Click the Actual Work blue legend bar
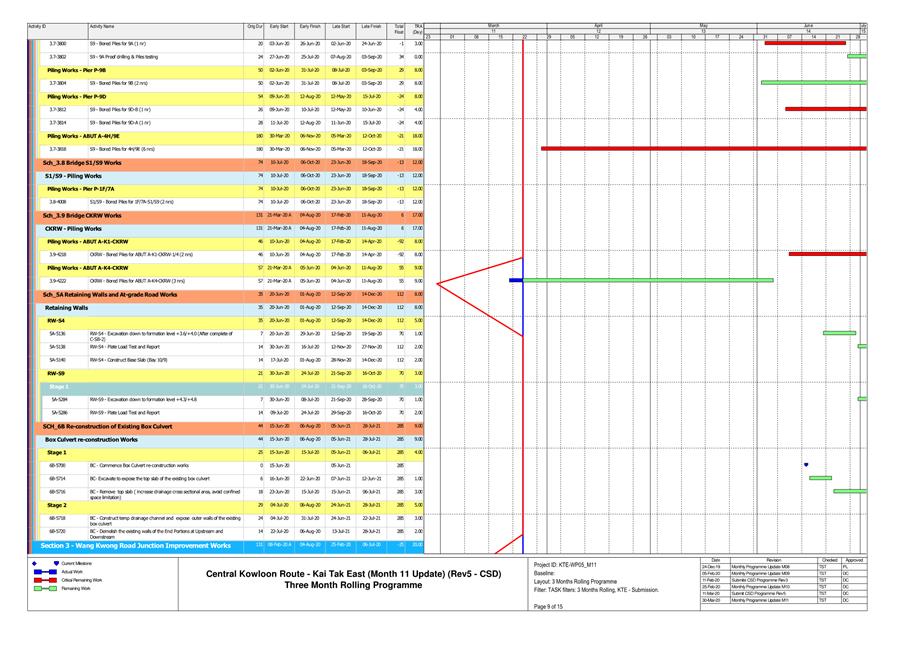Image resolution: width=919 pixels, height=650 pixels. (x=46, y=573)
